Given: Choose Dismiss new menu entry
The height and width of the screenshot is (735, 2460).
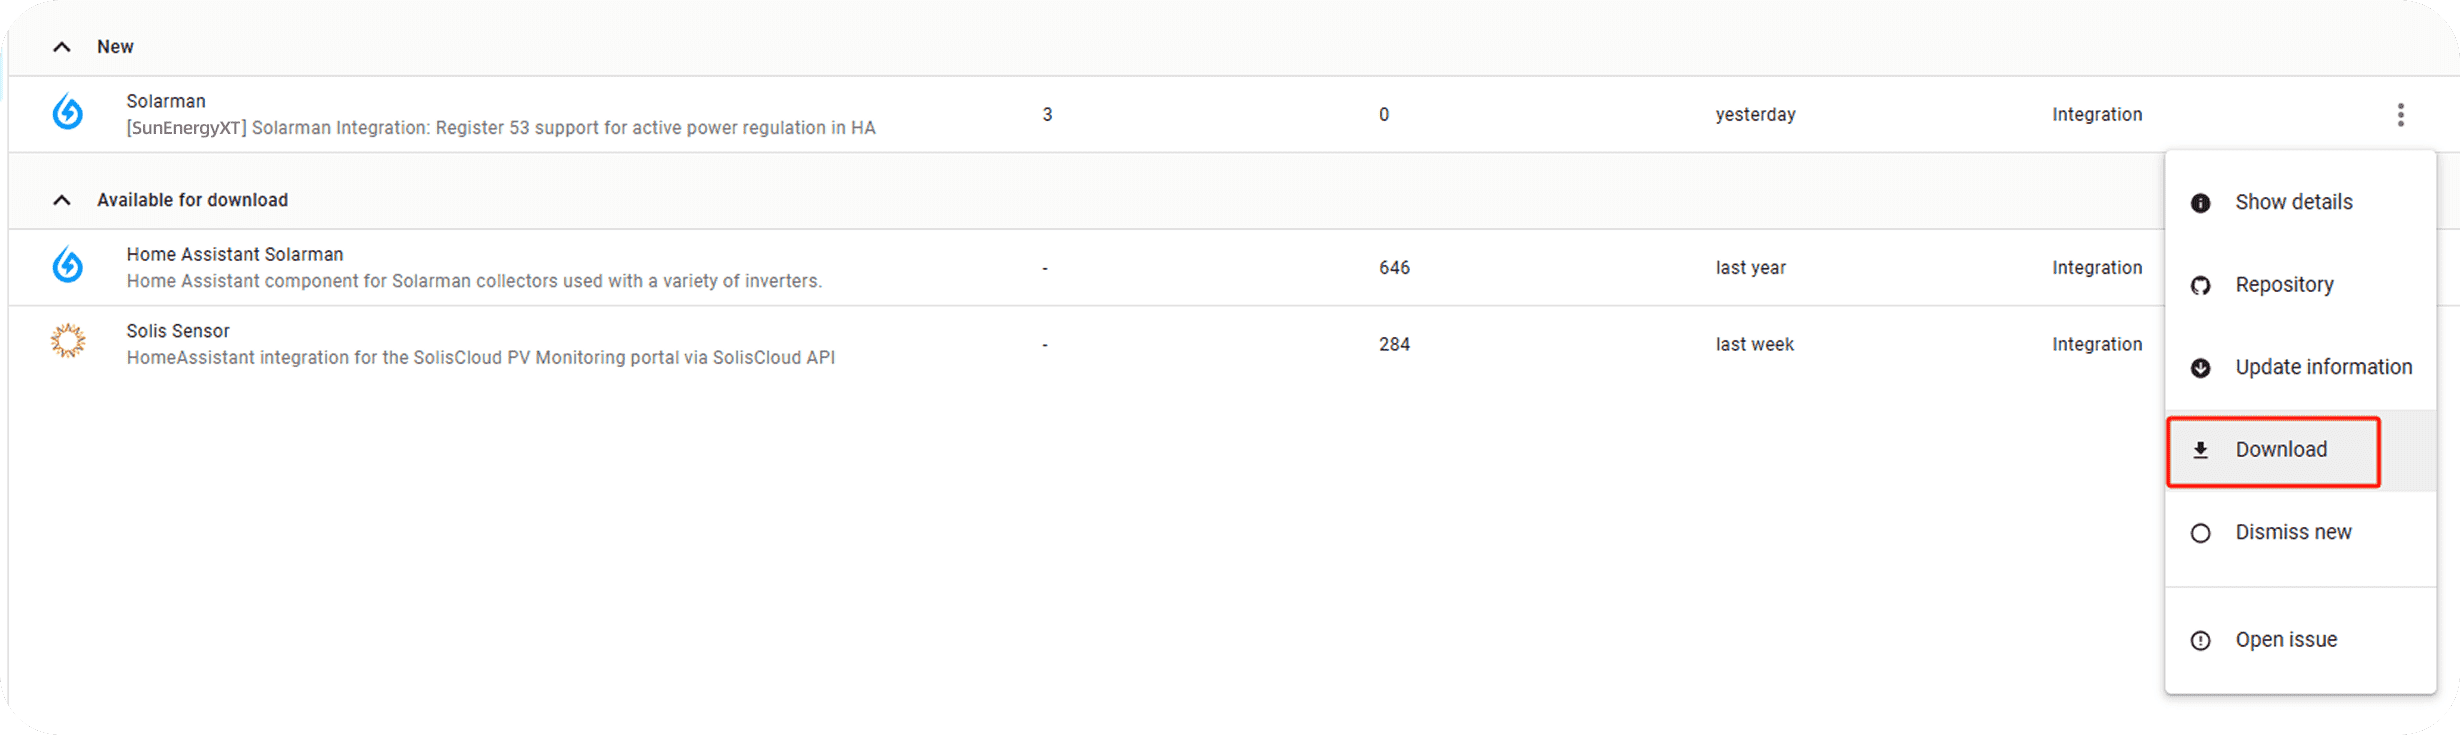Looking at the screenshot, I should (x=2293, y=532).
